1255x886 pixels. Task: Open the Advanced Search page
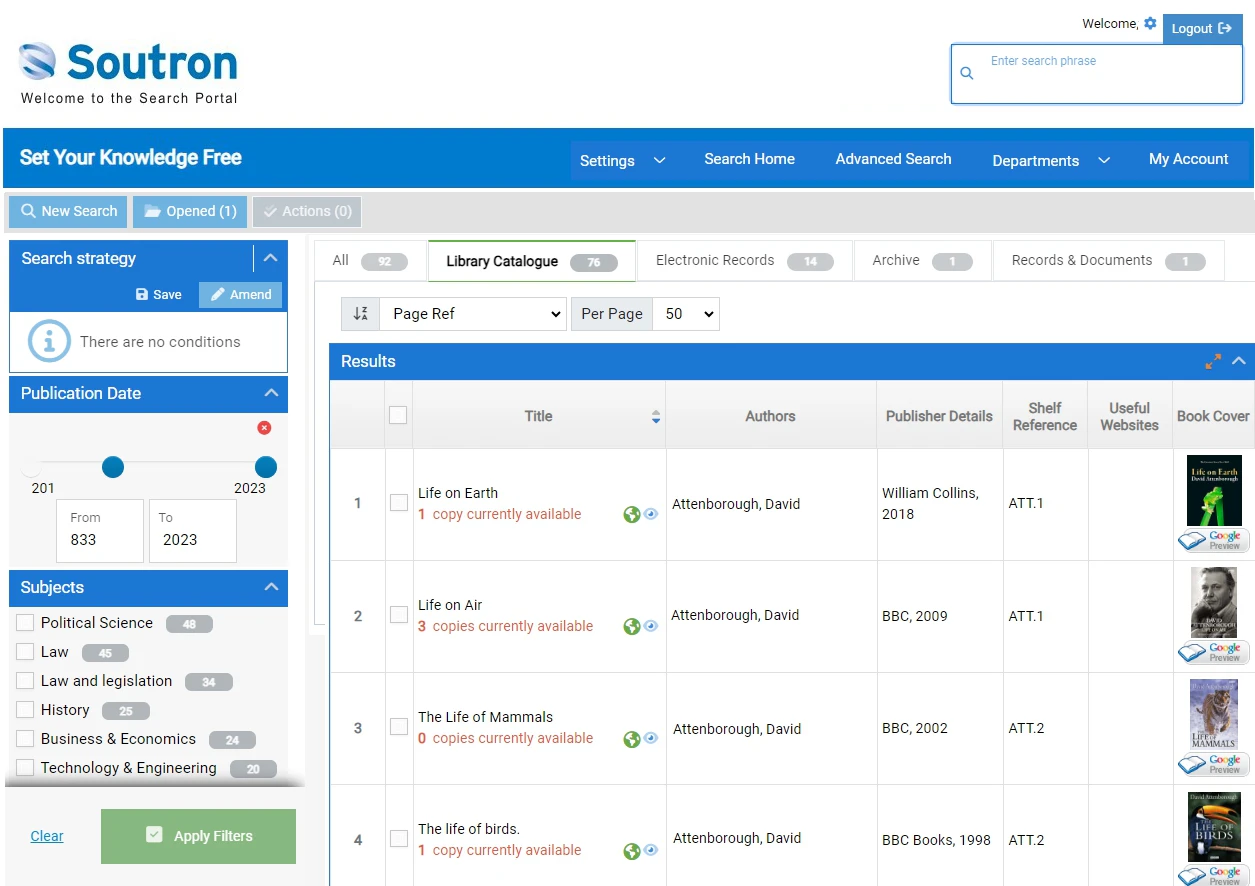pos(893,158)
